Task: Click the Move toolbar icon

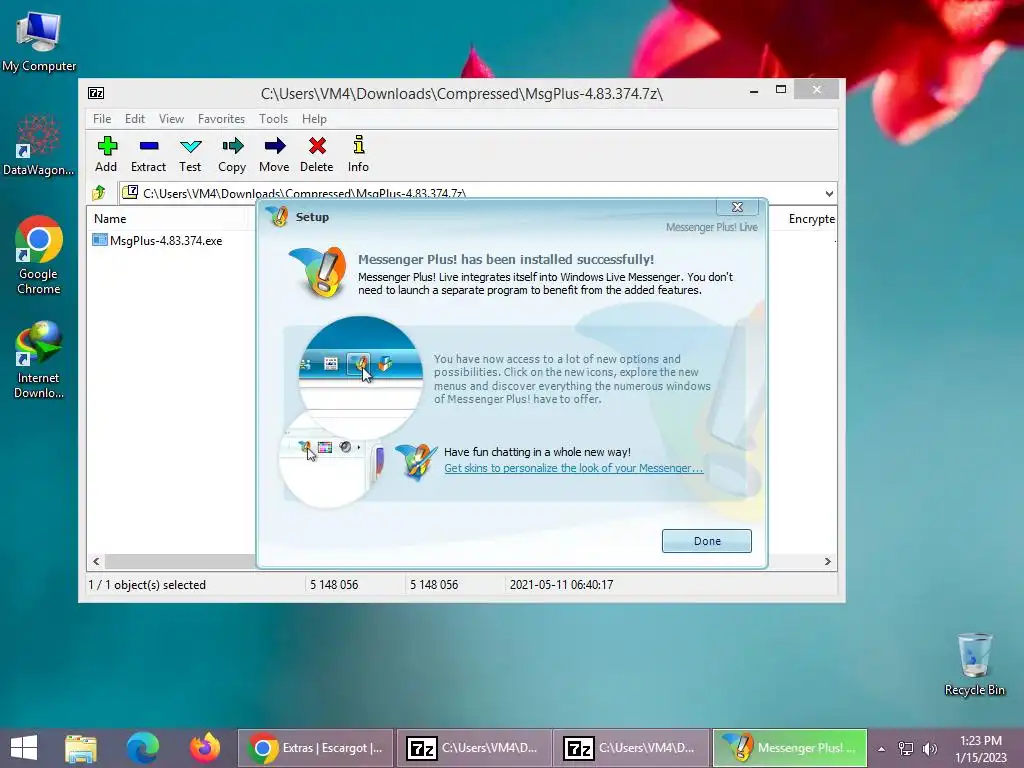Action: point(274,146)
